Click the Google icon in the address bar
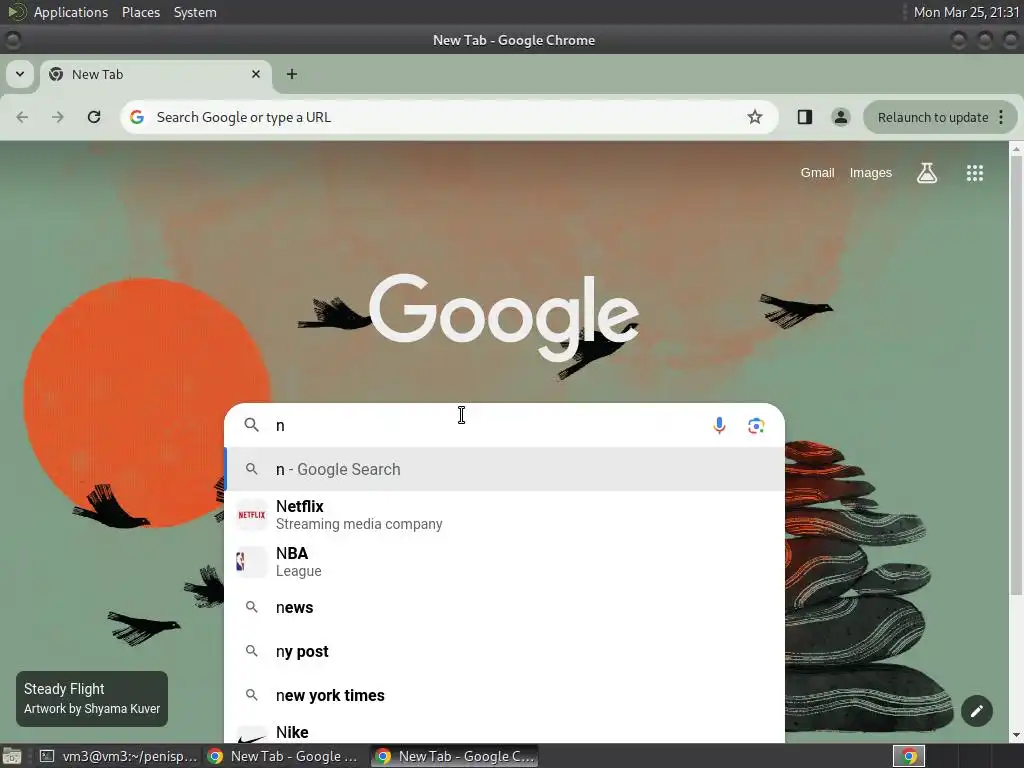The image size is (1024, 768). point(136,118)
